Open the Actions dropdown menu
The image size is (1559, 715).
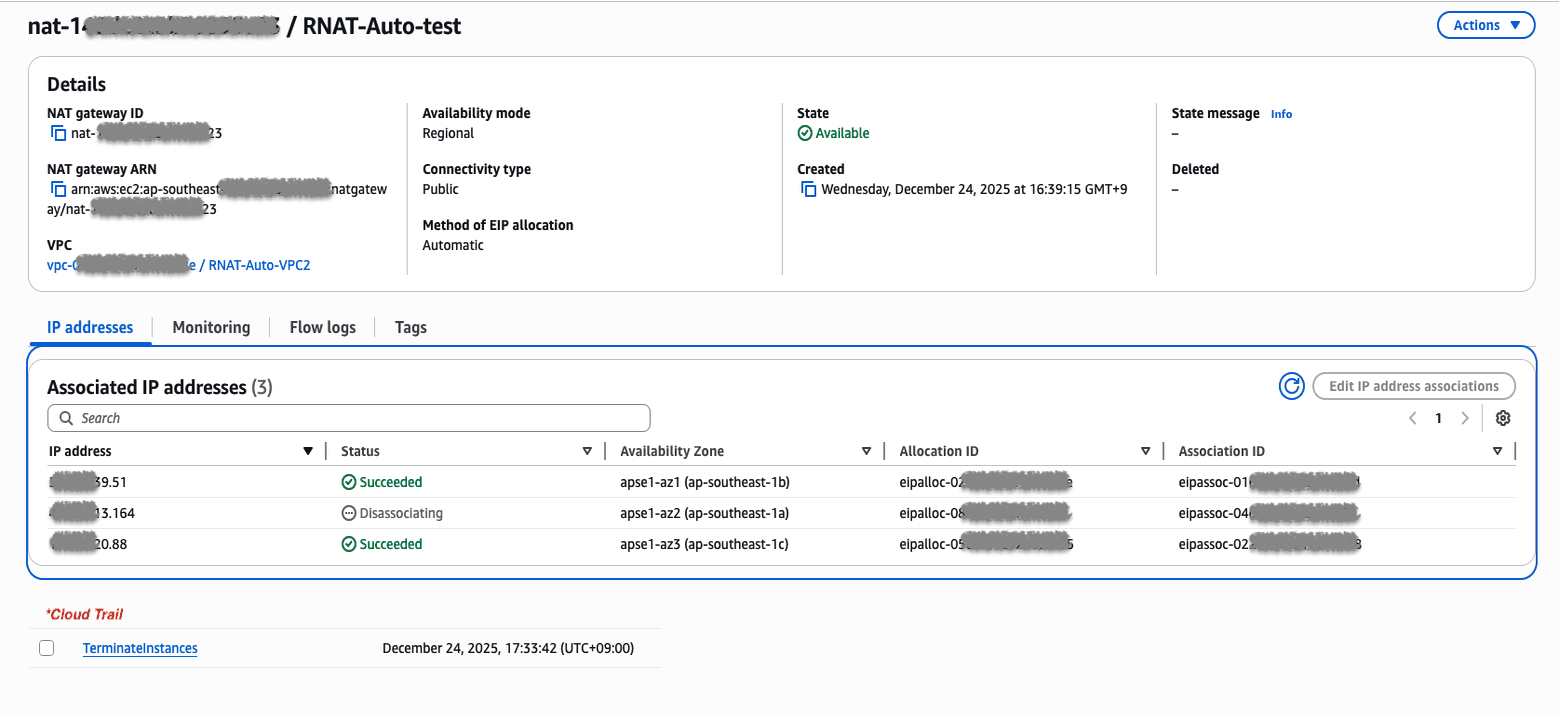click(x=1485, y=25)
